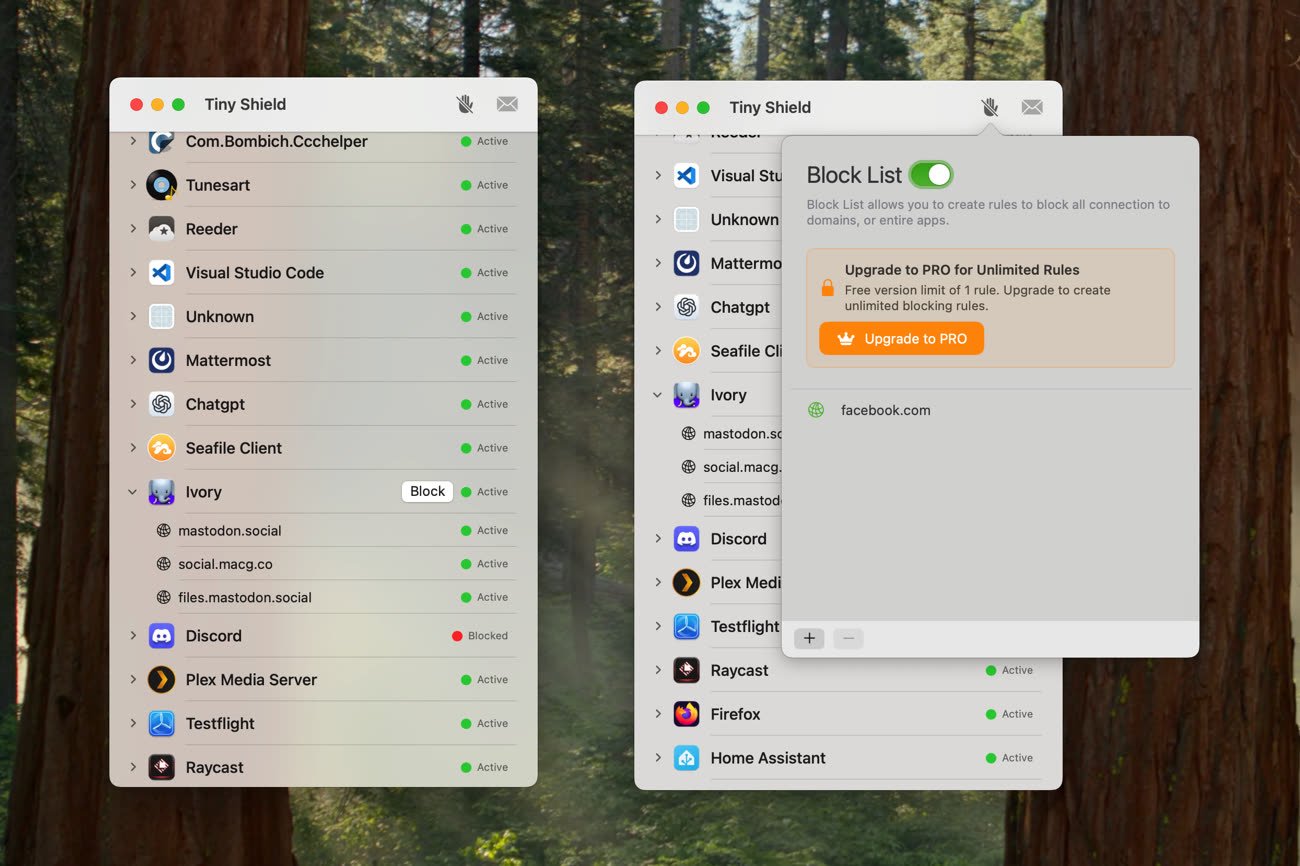The height and width of the screenshot is (866, 1300).
Task: Click the envelope icon in right Tiny Shield window
Action: pyautogui.click(x=1032, y=107)
